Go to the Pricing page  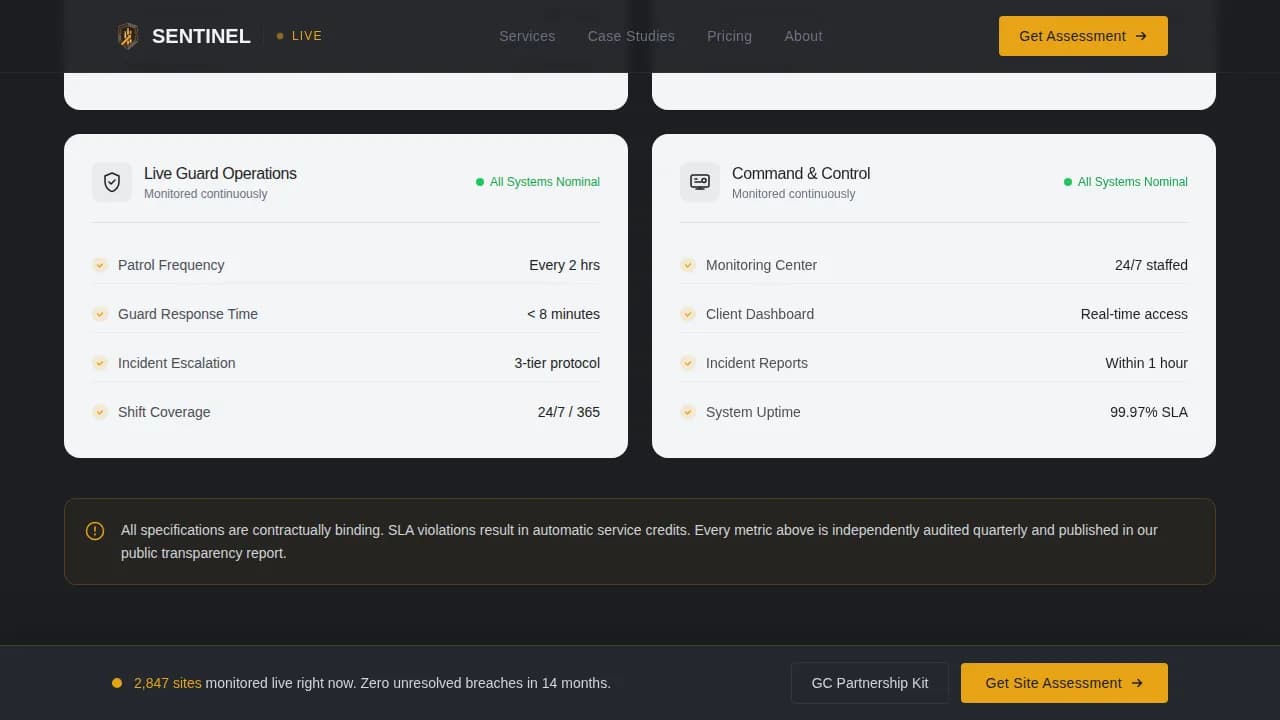pyautogui.click(x=729, y=36)
